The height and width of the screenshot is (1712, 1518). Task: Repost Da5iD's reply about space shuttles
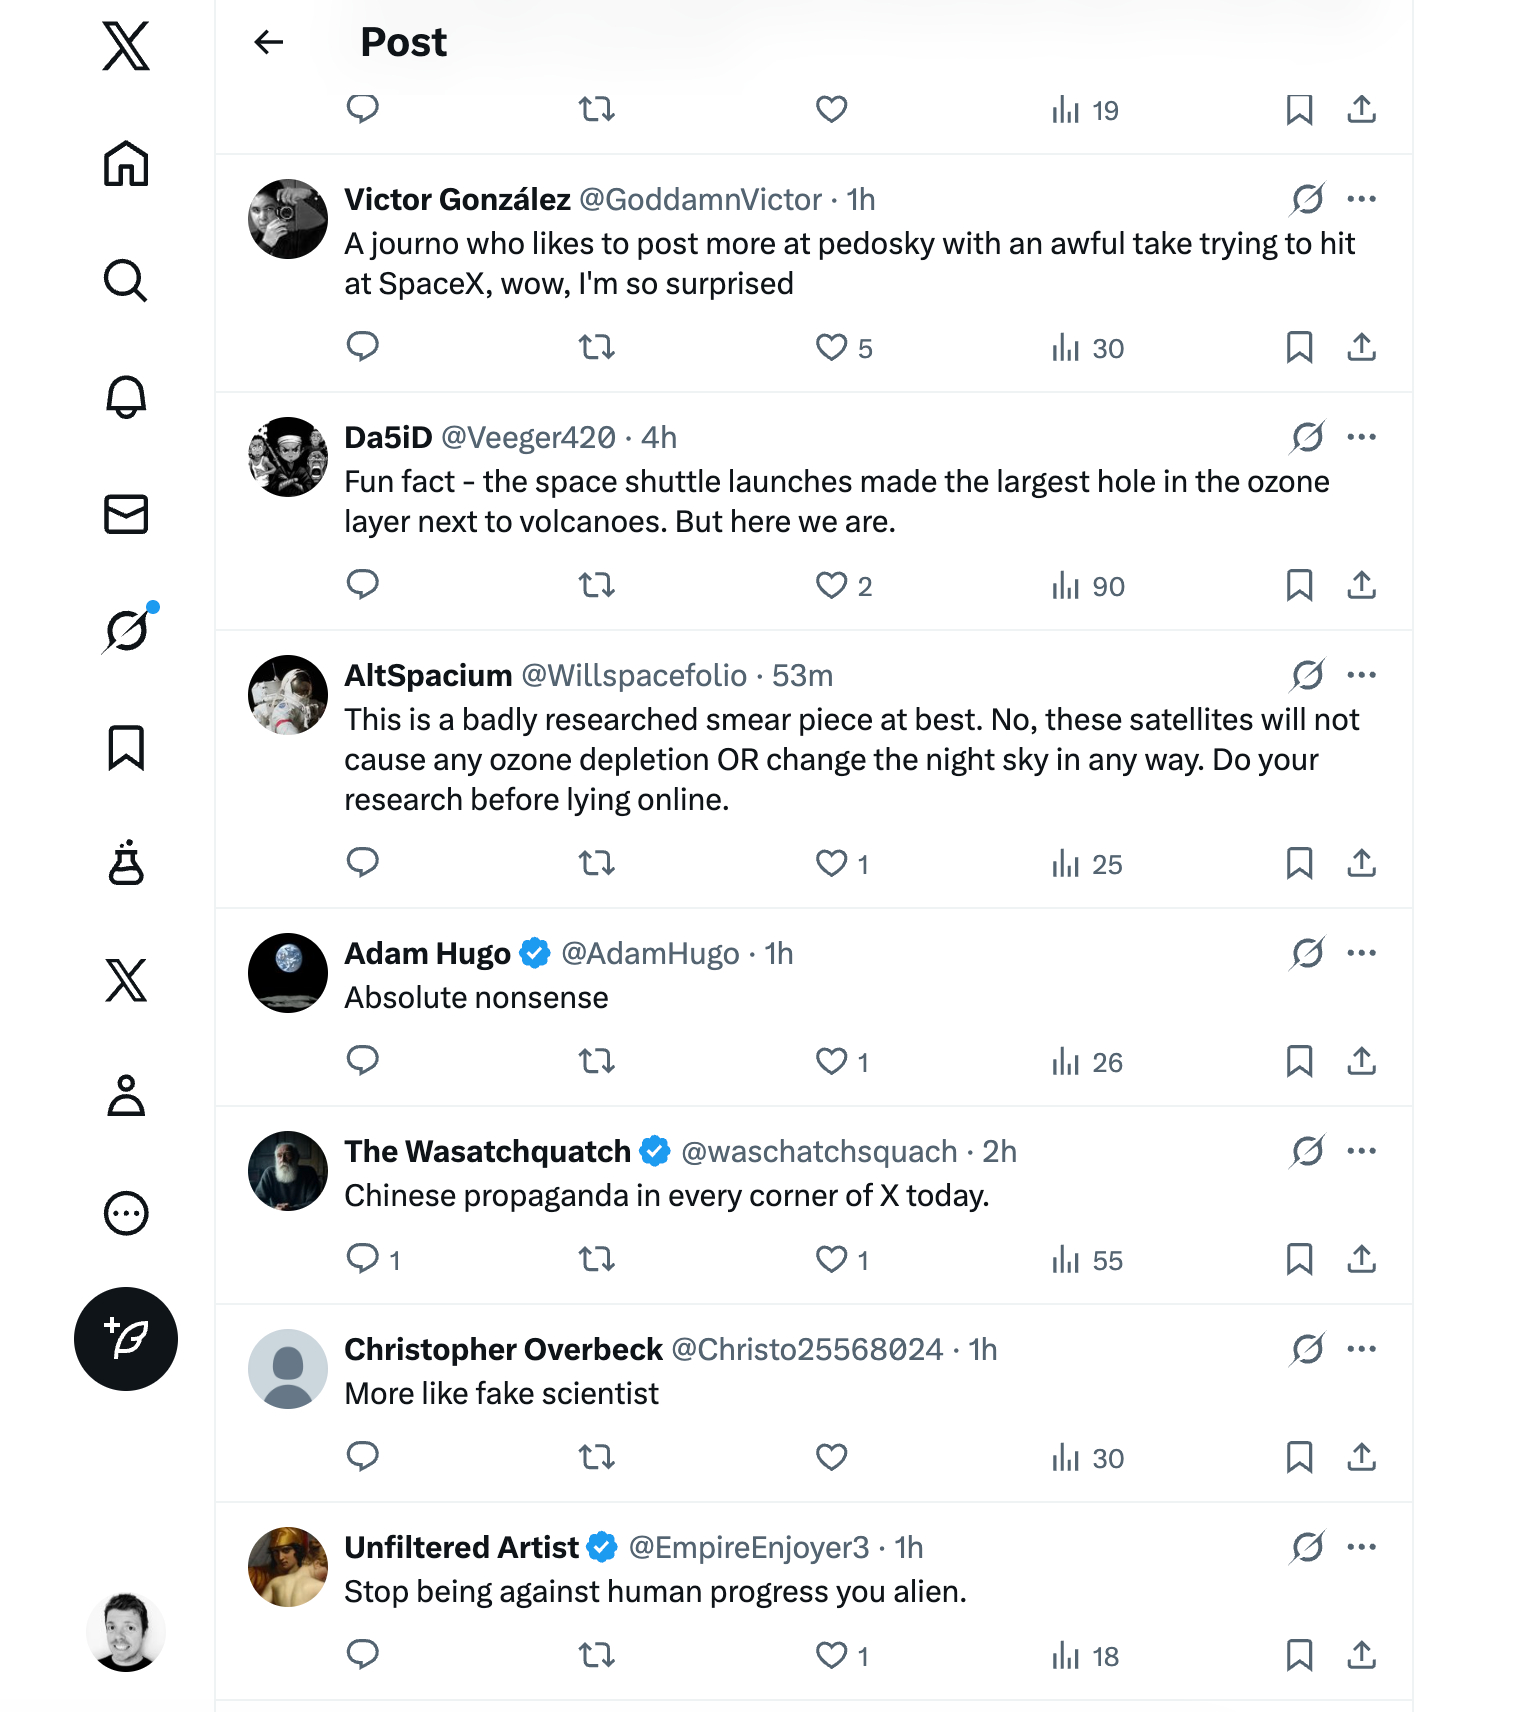[x=597, y=585]
